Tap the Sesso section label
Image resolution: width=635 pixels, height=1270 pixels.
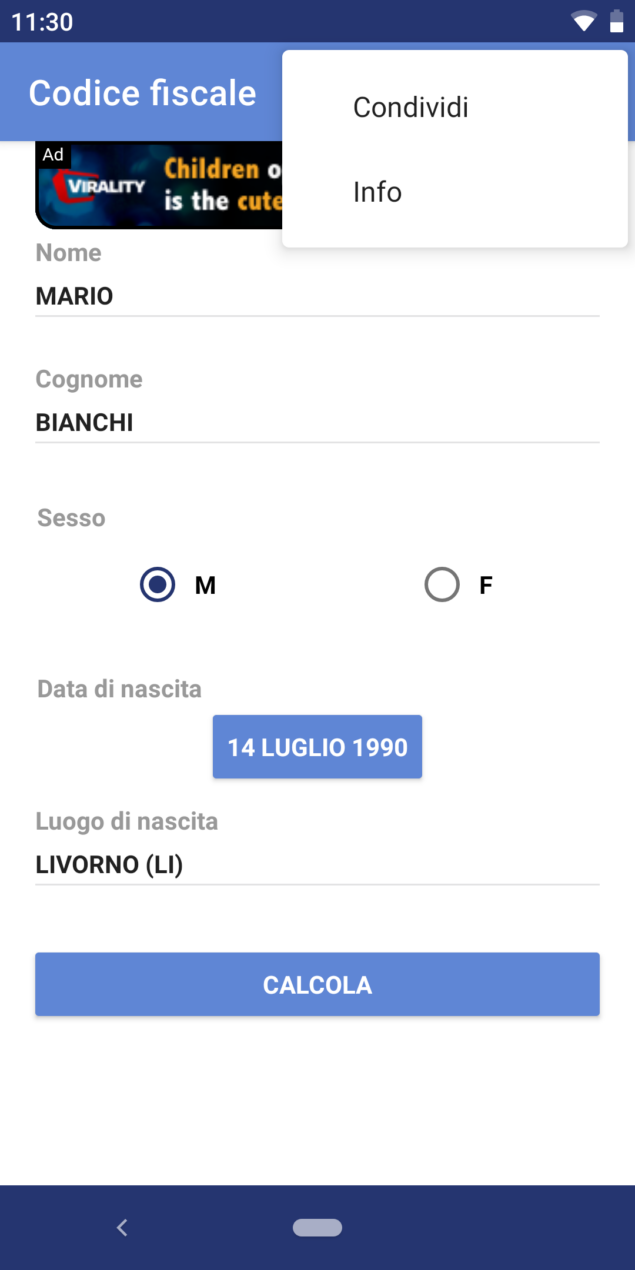click(x=70, y=518)
